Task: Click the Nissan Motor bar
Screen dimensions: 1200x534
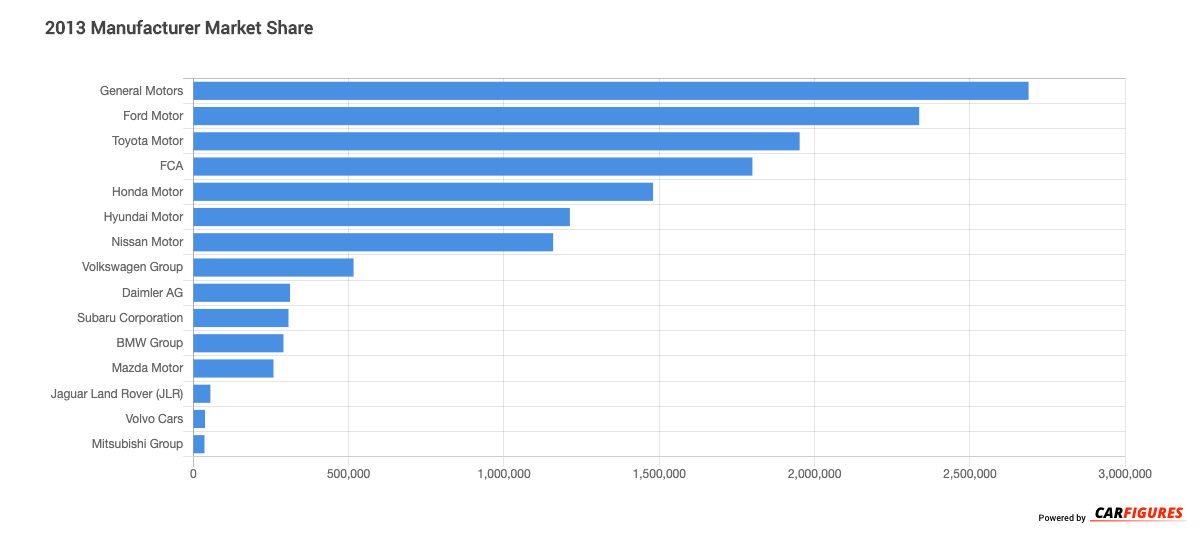Action: (x=373, y=242)
